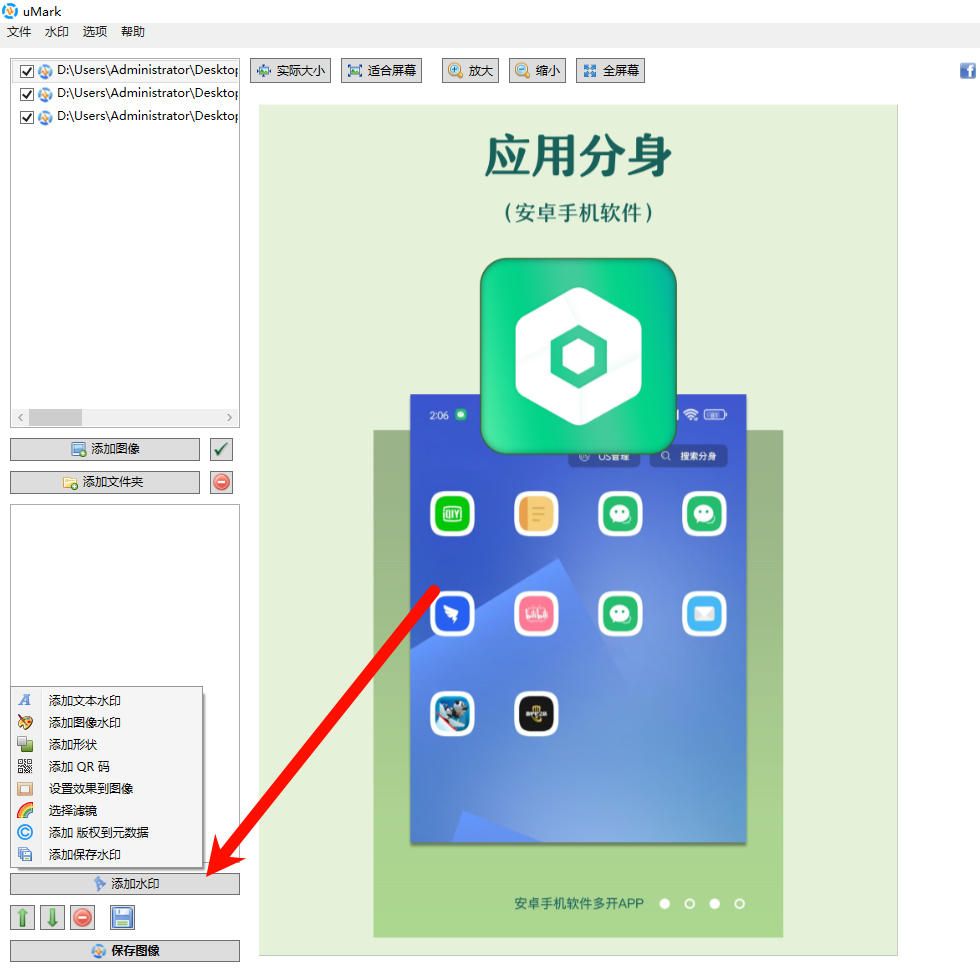The height and width of the screenshot is (970, 980).
Task: Zoom in with the 放大 button
Action: [x=471, y=71]
